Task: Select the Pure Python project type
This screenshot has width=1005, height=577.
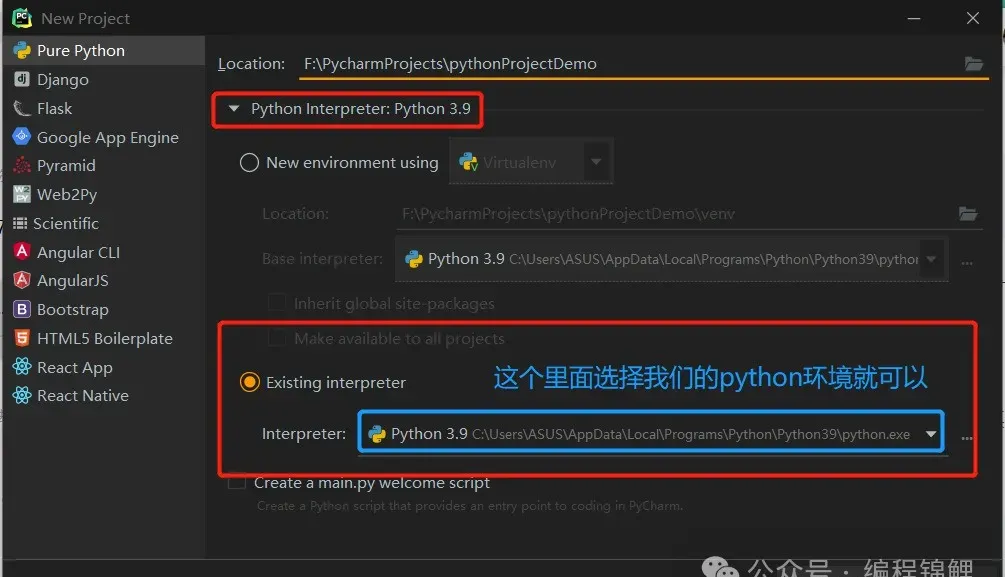Action: 104,50
